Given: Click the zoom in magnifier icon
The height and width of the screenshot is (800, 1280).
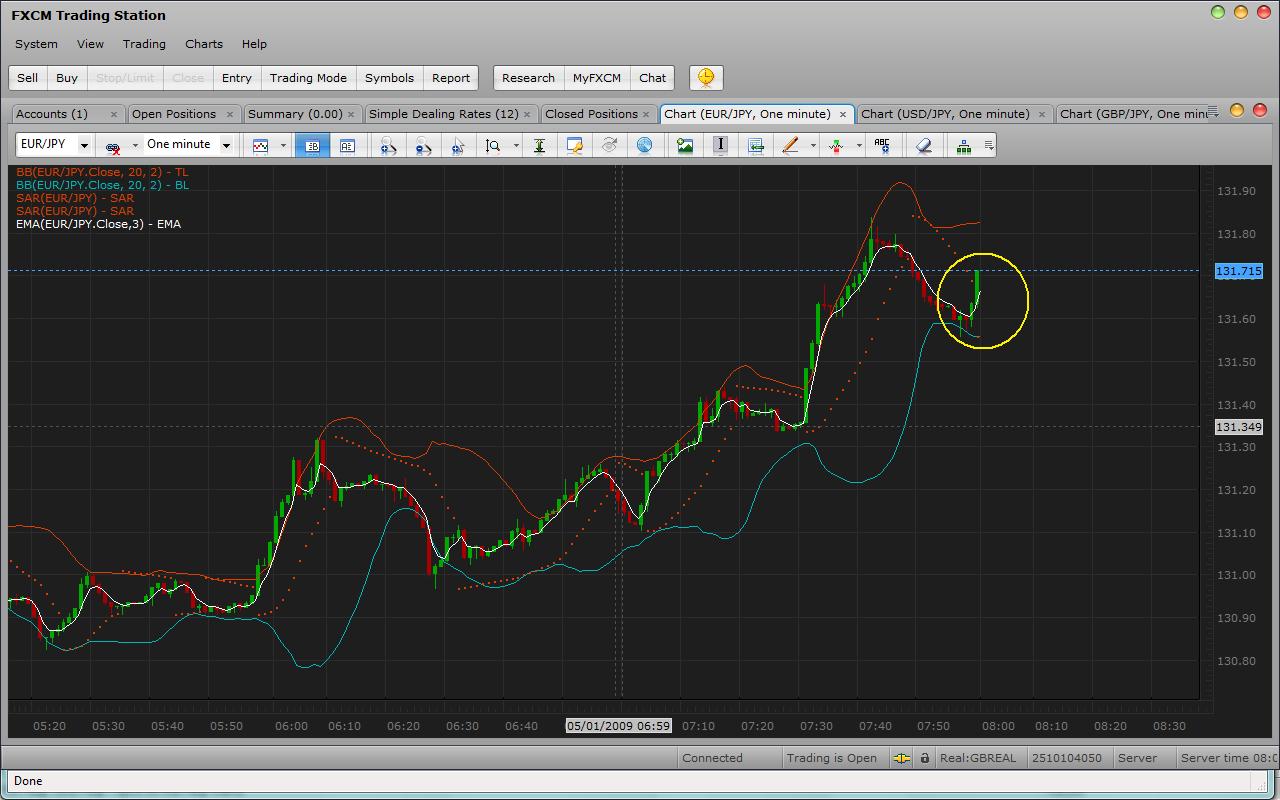Looking at the screenshot, I should (x=389, y=145).
